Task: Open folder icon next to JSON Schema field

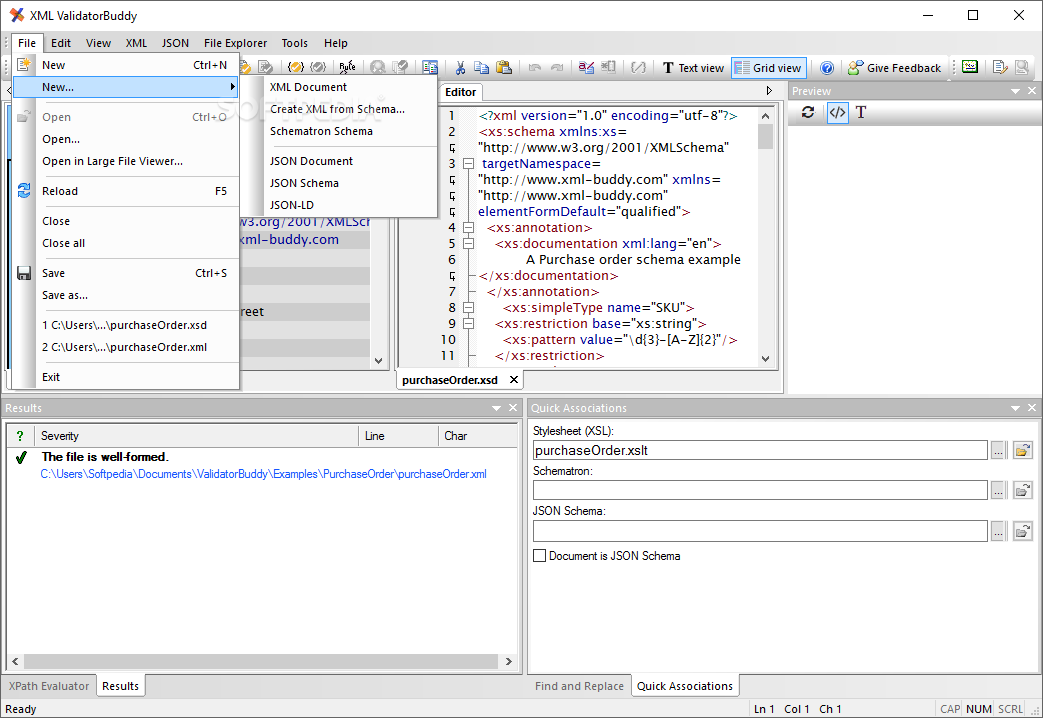Action: point(1022,531)
